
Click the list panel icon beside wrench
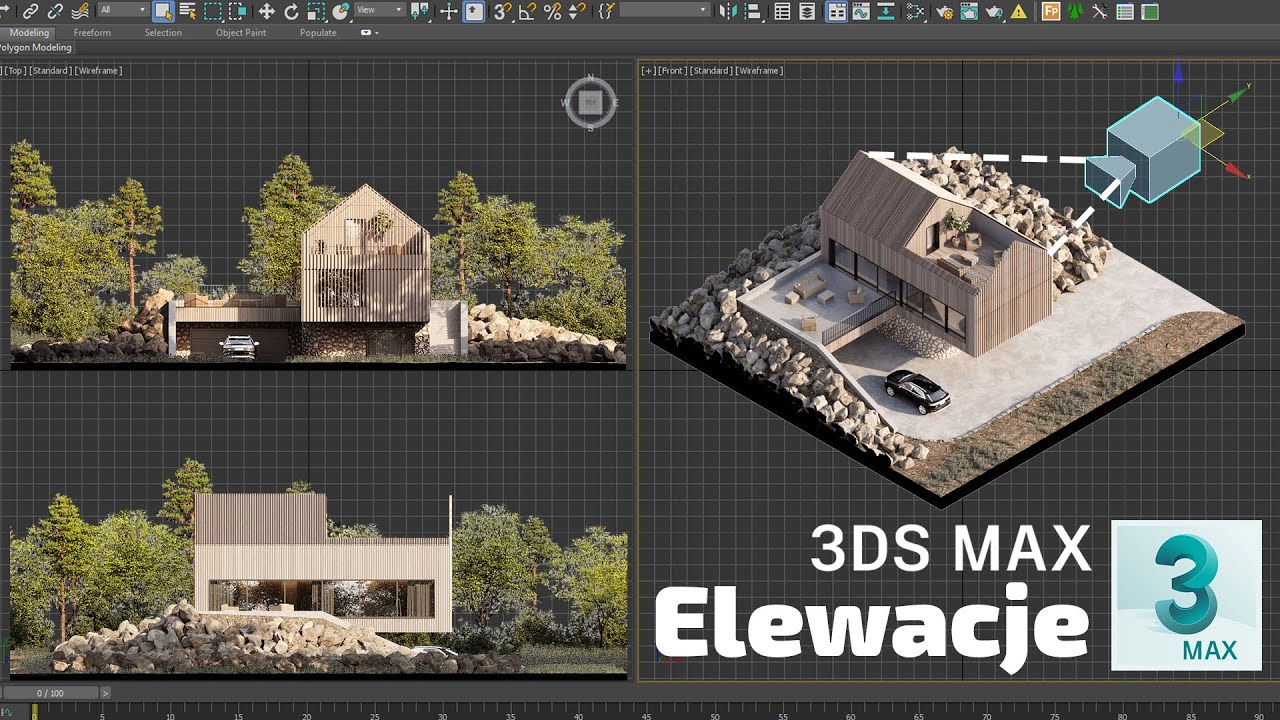(1125, 11)
